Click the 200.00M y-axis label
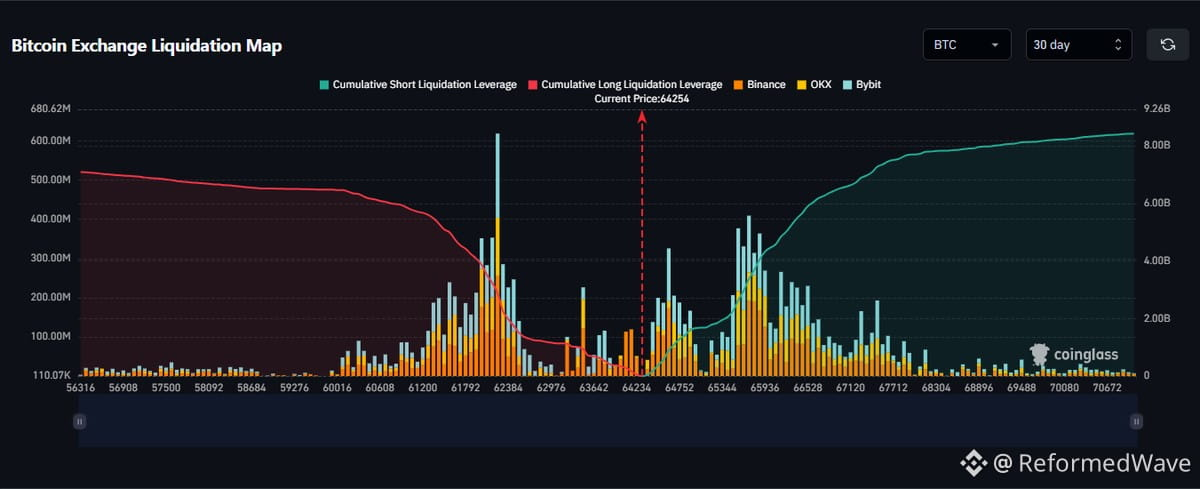This screenshot has height=489, width=1200. coord(50,298)
